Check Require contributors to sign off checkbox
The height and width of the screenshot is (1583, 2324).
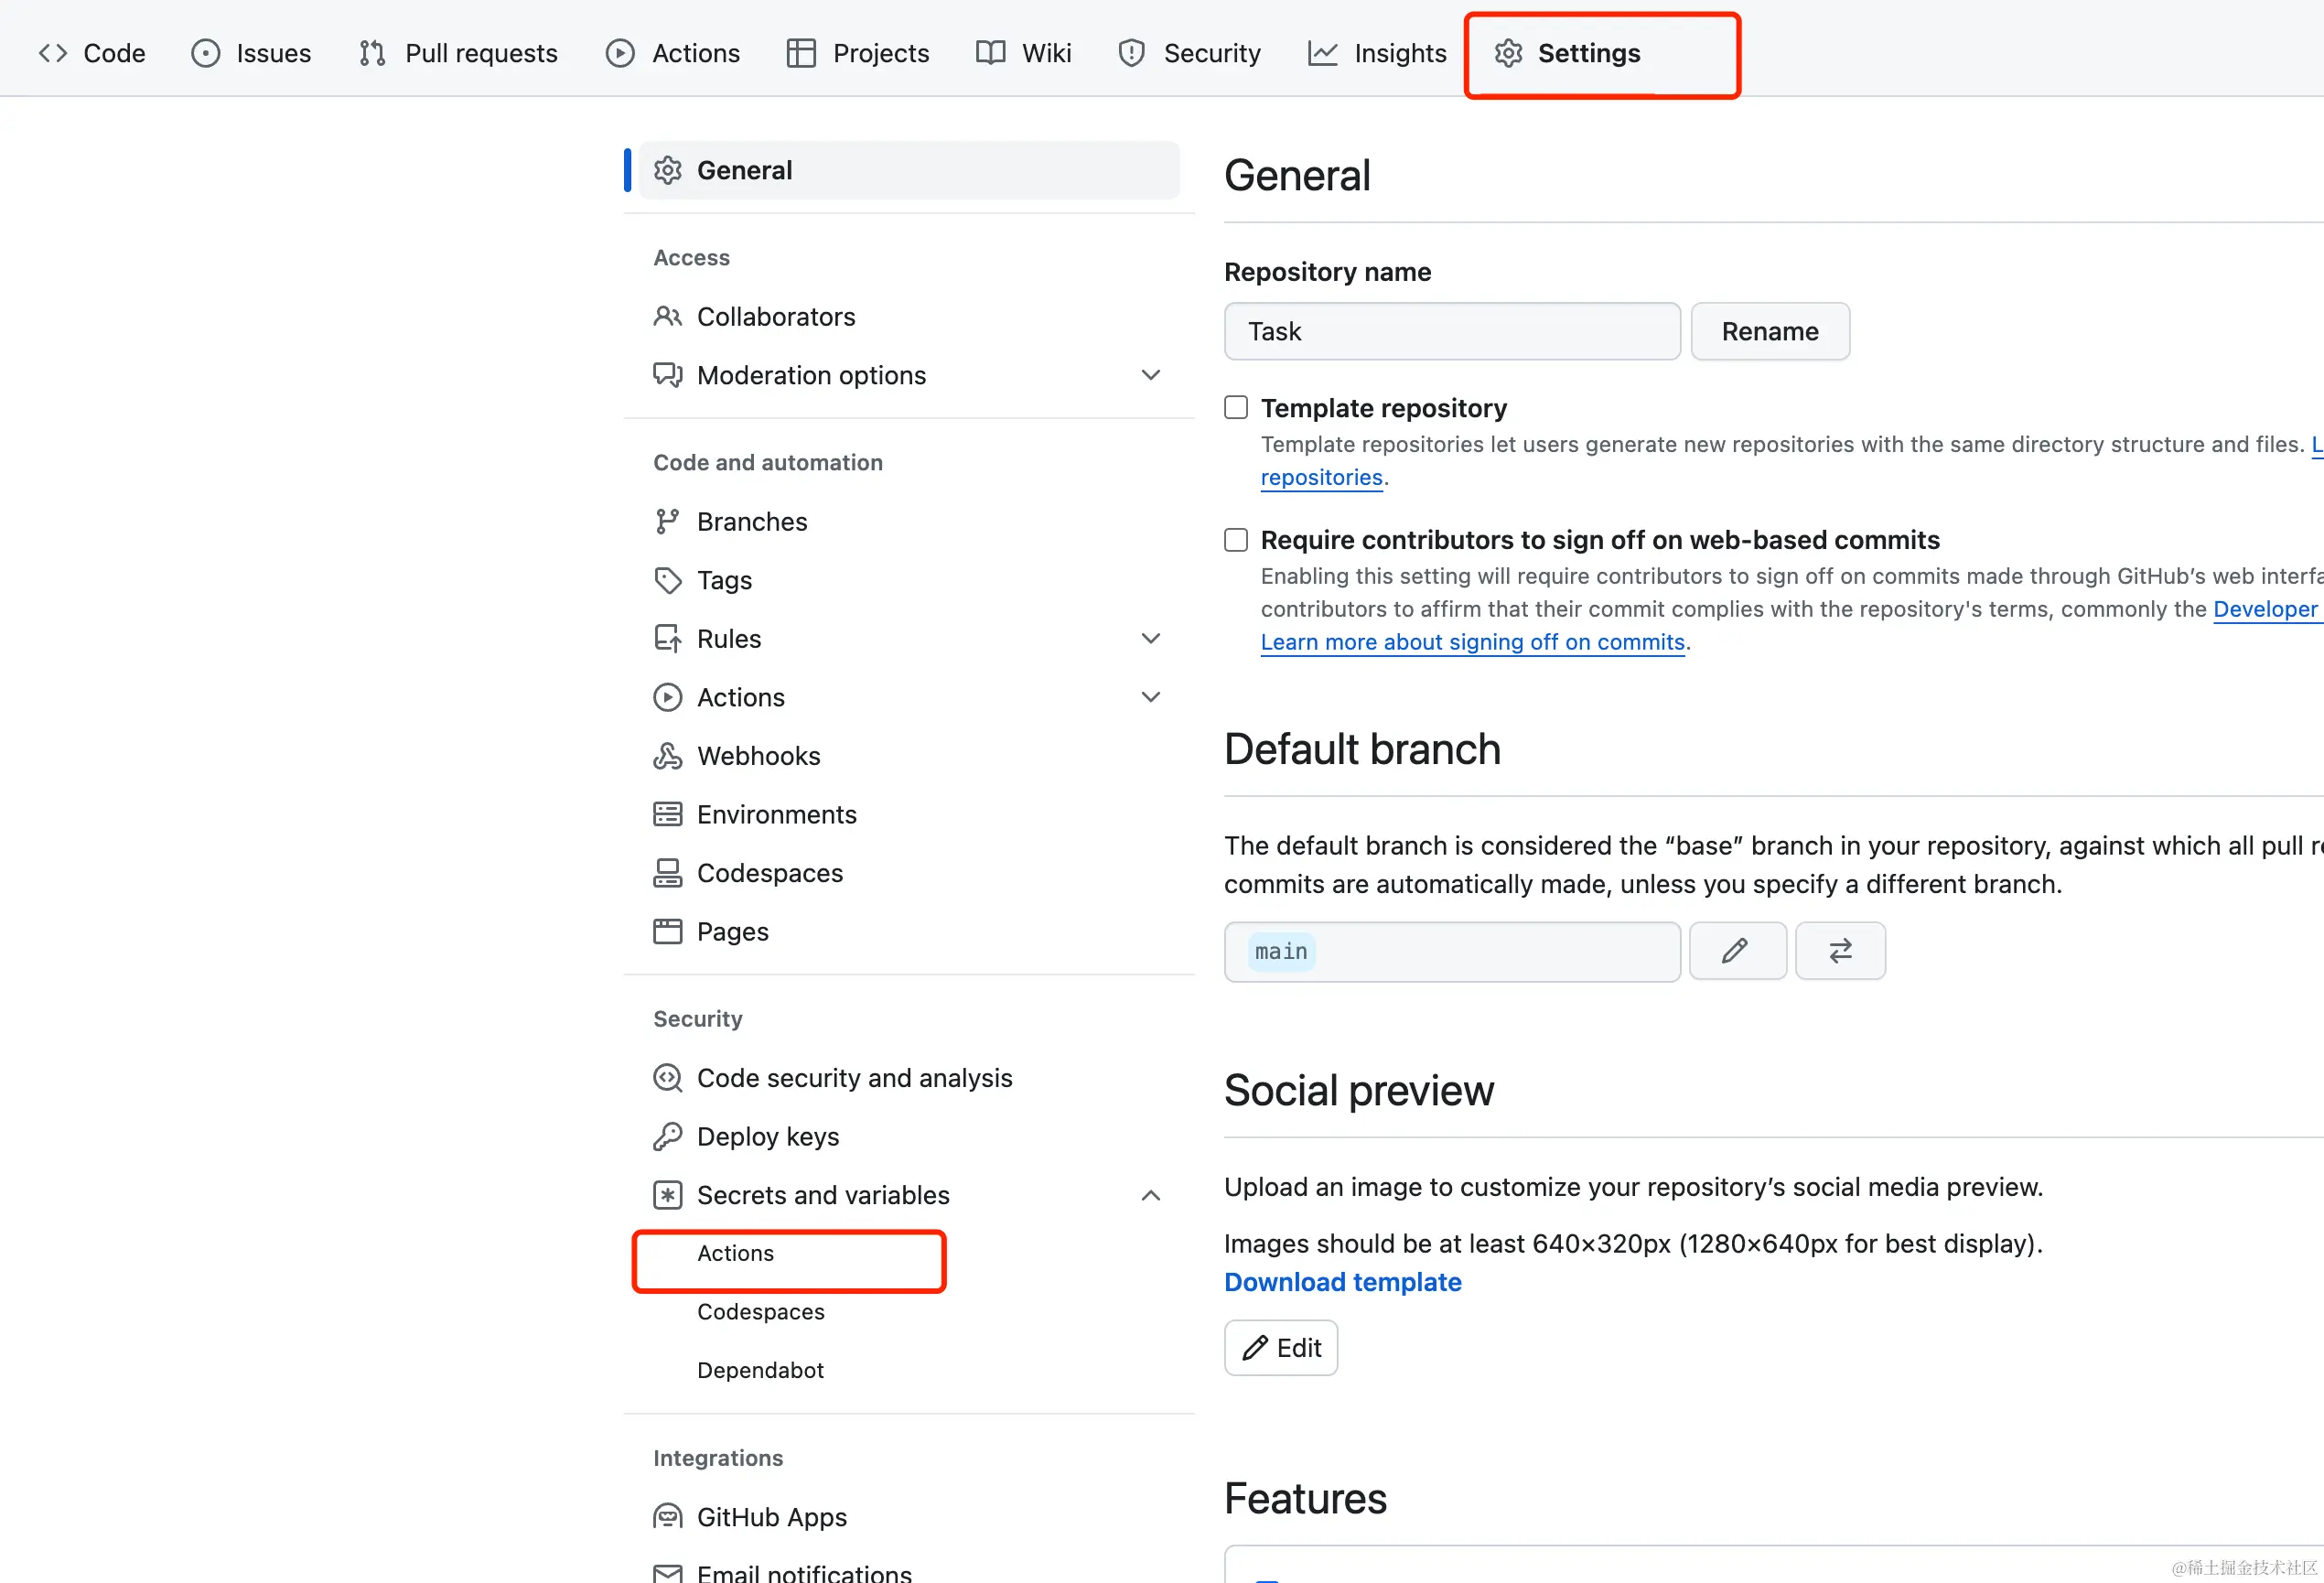1236,540
